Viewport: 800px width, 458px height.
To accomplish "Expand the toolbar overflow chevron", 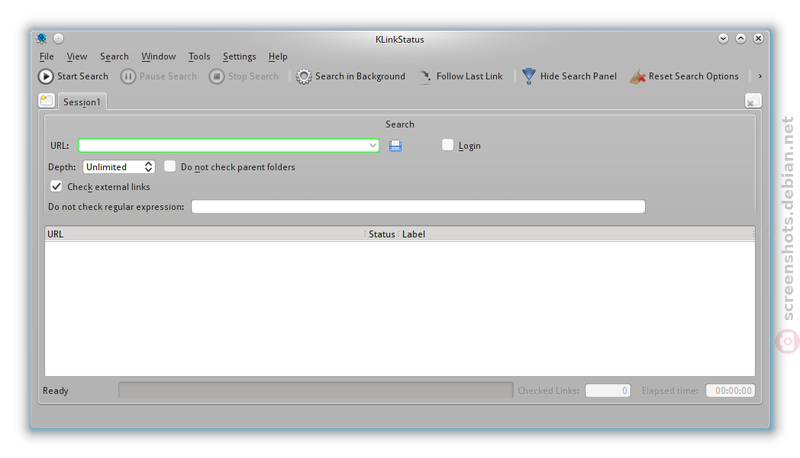I will tap(760, 77).
